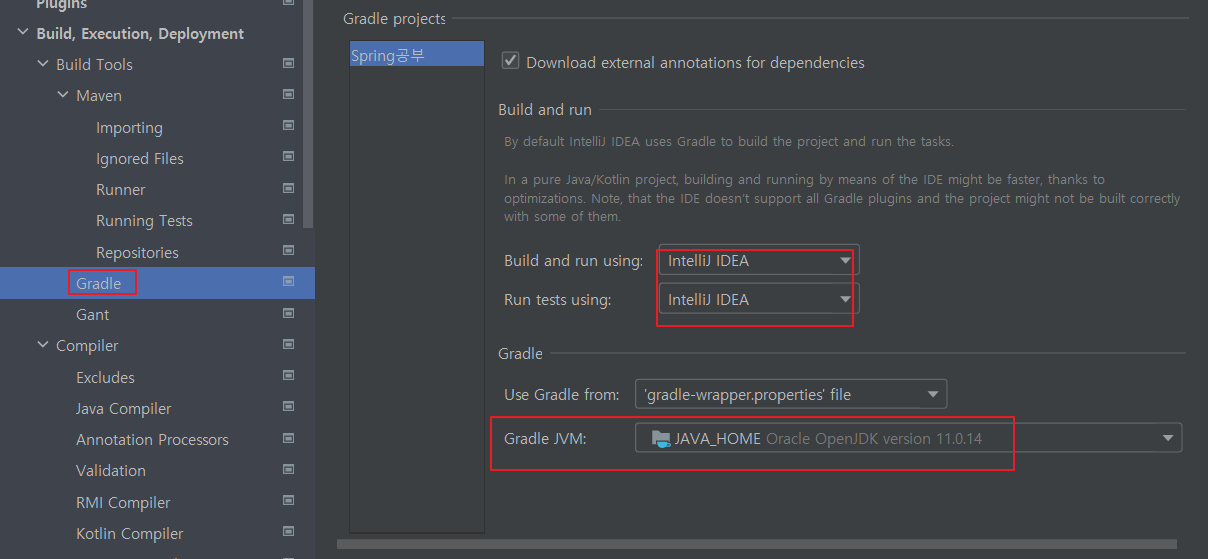Viewport: 1208px width, 559px height.
Task: Click the Gradle projects section heading
Action: pyautogui.click(x=394, y=18)
